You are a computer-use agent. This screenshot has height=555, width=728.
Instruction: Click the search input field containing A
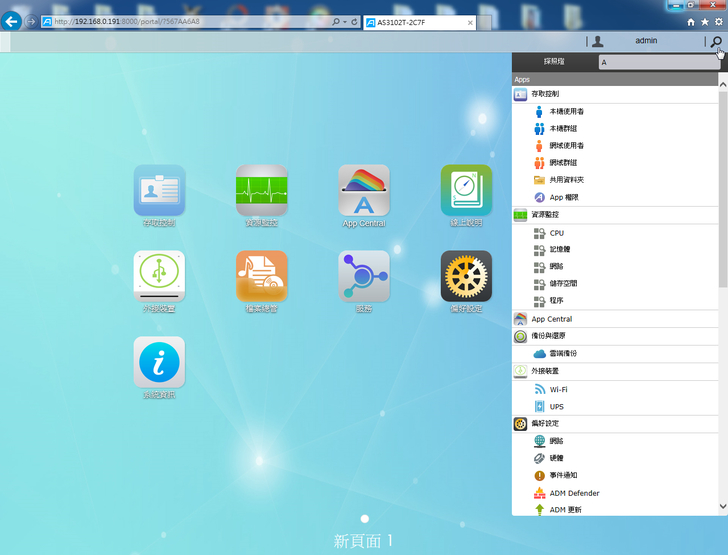655,62
